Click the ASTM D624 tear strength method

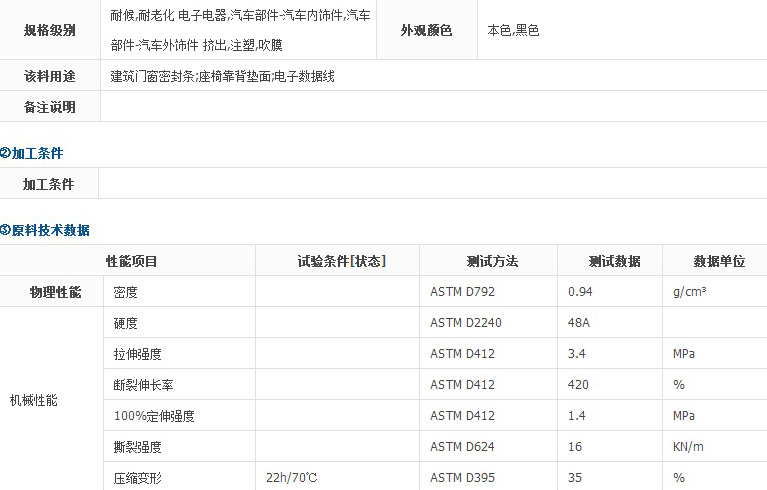tap(462, 447)
